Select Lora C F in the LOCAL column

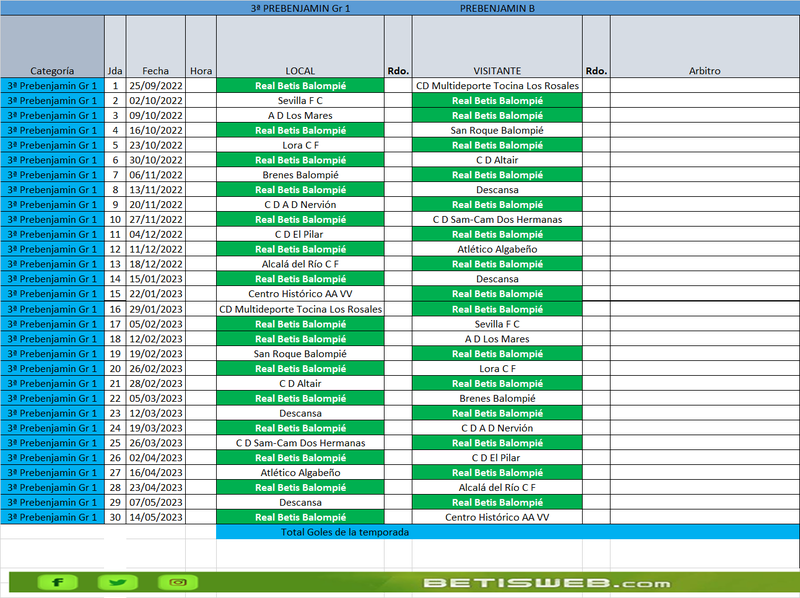301,145
